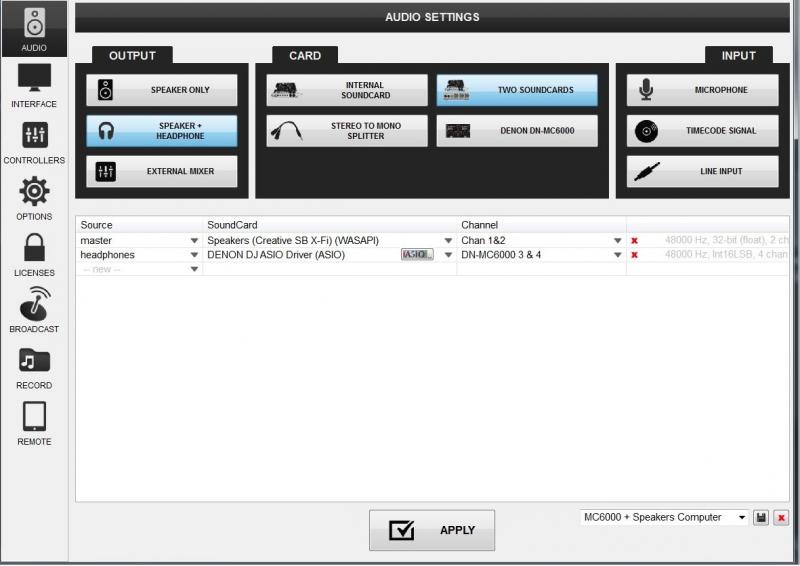This screenshot has width=800, height=566.
Task: Select Internal Soundcard card option
Action: pyautogui.click(x=347, y=90)
